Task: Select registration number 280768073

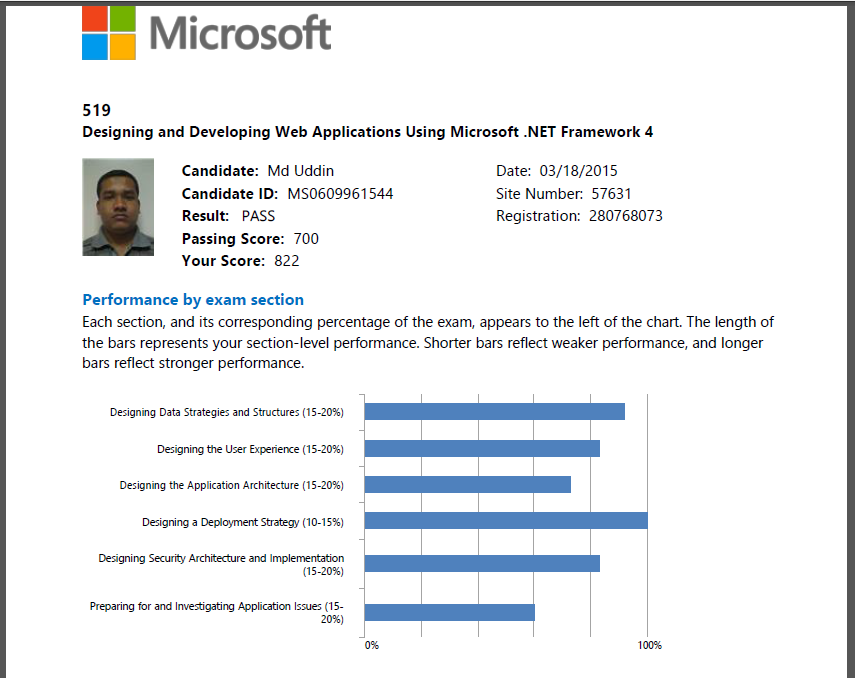Action: click(625, 216)
